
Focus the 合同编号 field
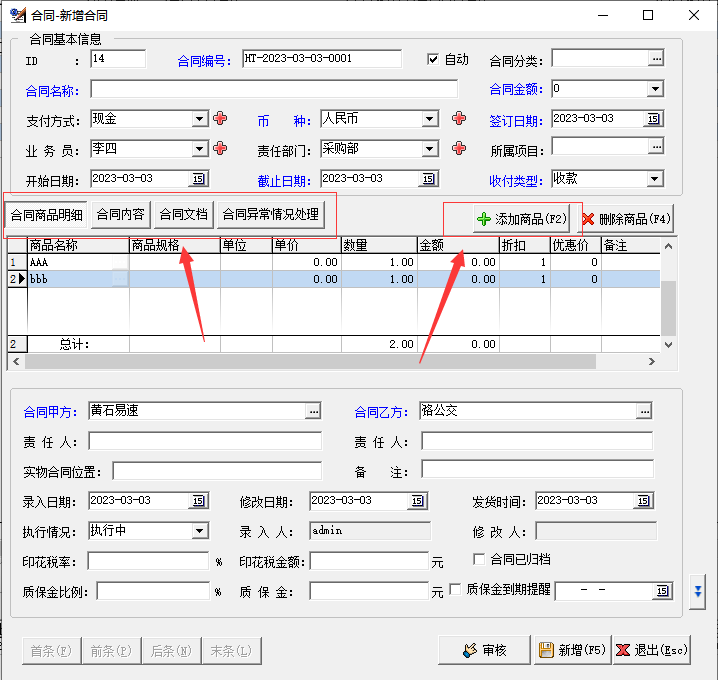[322, 59]
